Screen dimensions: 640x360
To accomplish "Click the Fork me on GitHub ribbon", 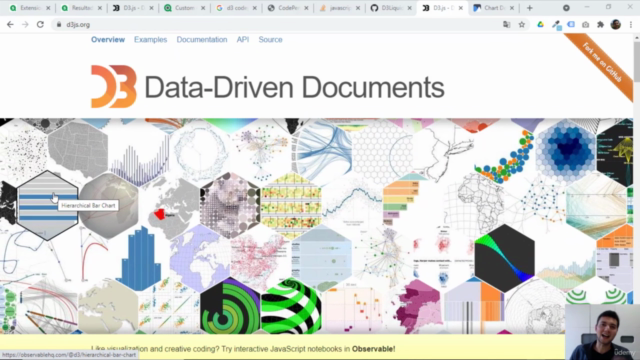I will [601, 64].
